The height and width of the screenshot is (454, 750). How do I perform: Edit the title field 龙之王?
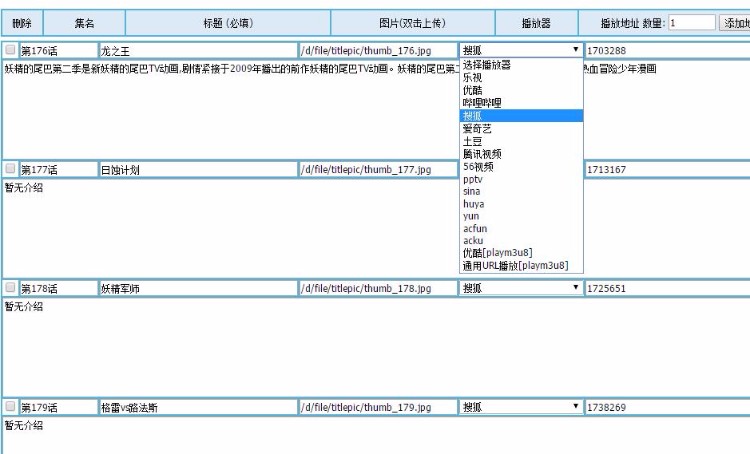coord(198,50)
